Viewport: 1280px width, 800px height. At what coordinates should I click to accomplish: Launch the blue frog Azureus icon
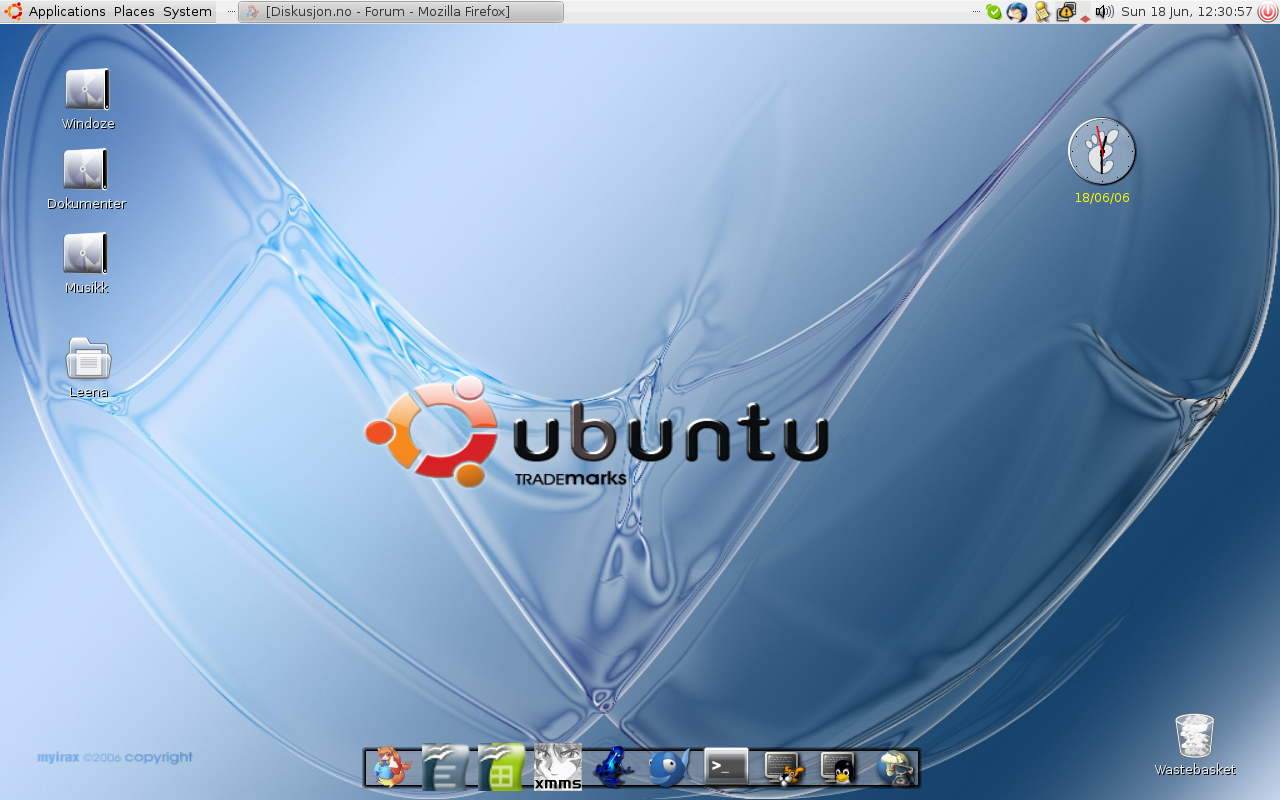click(613, 767)
